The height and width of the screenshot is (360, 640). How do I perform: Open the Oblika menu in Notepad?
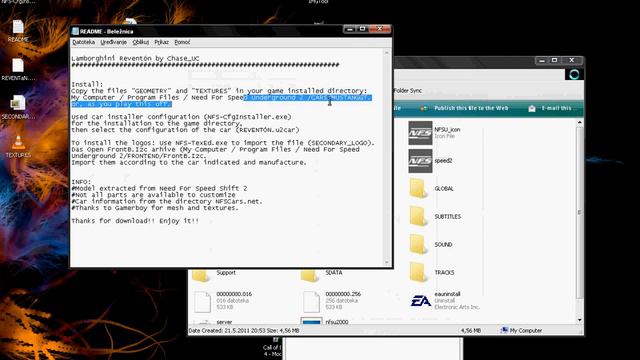point(140,42)
